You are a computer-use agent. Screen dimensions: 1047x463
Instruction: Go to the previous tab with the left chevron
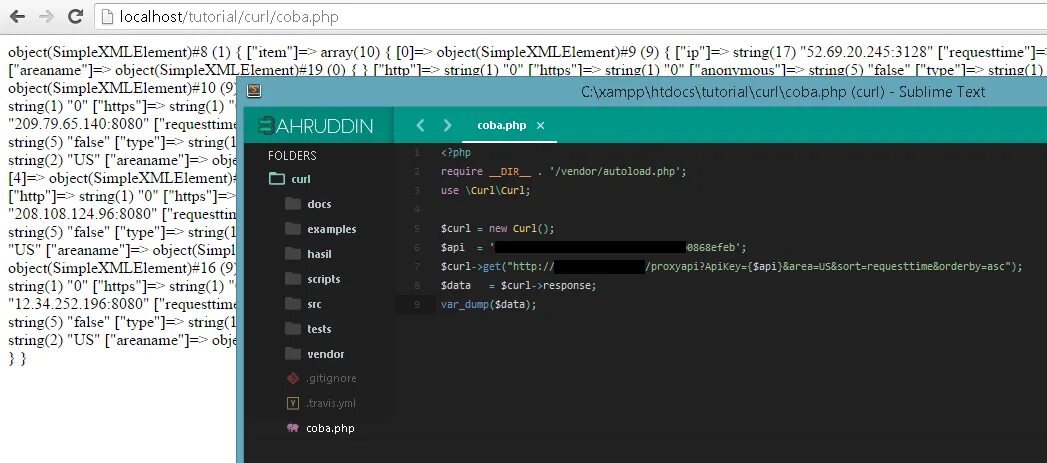coord(420,126)
